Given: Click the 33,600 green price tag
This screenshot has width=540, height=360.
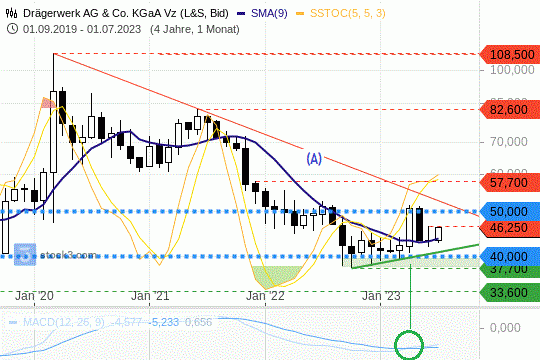Looking at the screenshot, I should click(510, 292).
